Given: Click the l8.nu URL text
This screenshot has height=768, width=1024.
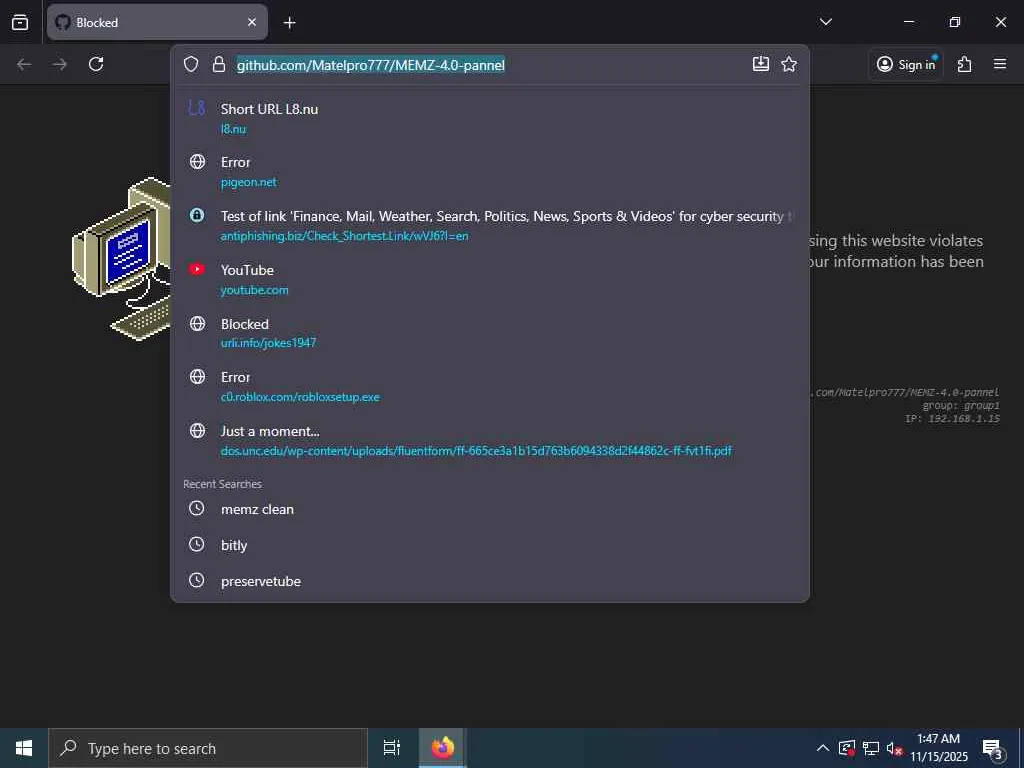Looking at the screenshot, I should [233, 129].
